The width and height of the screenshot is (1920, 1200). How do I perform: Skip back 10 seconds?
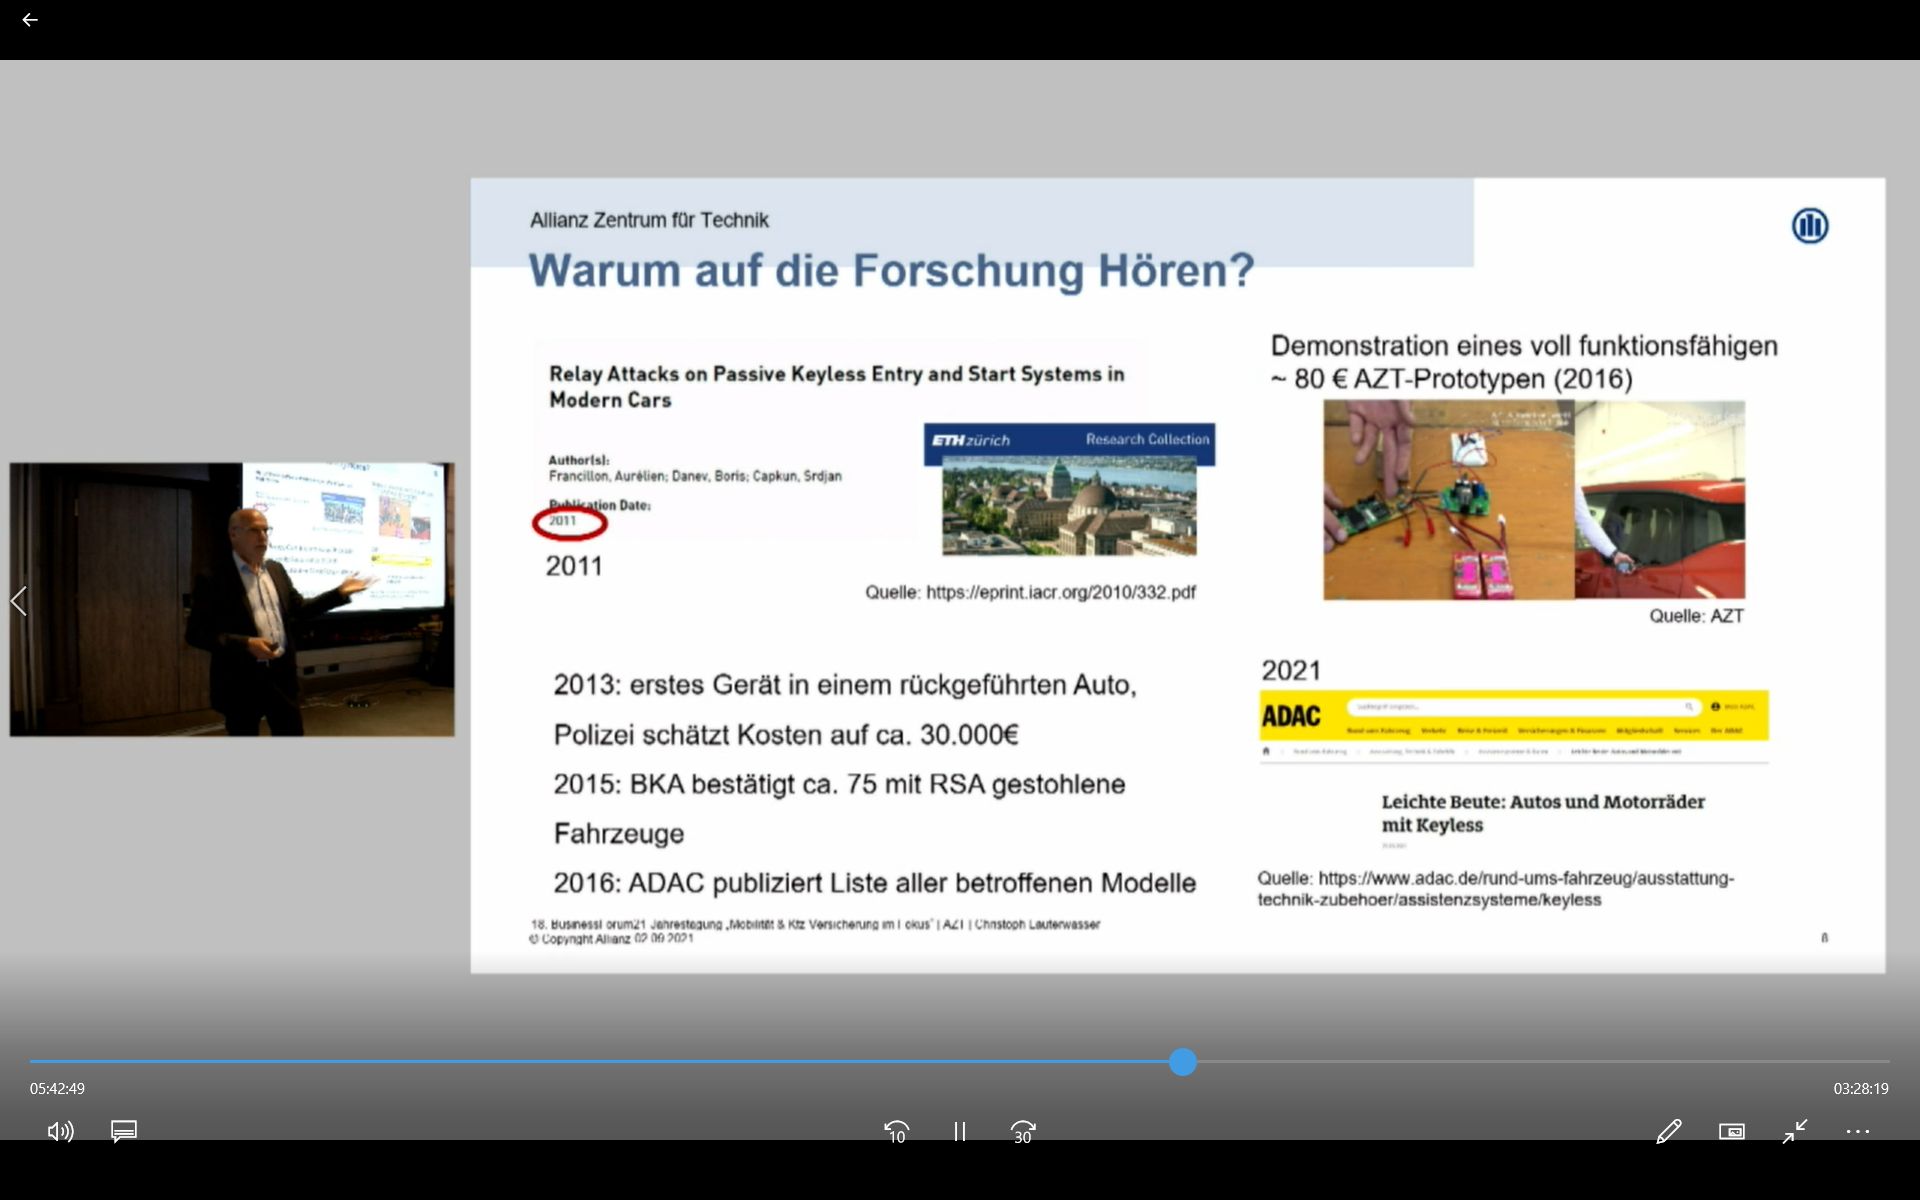[896, 1131]
